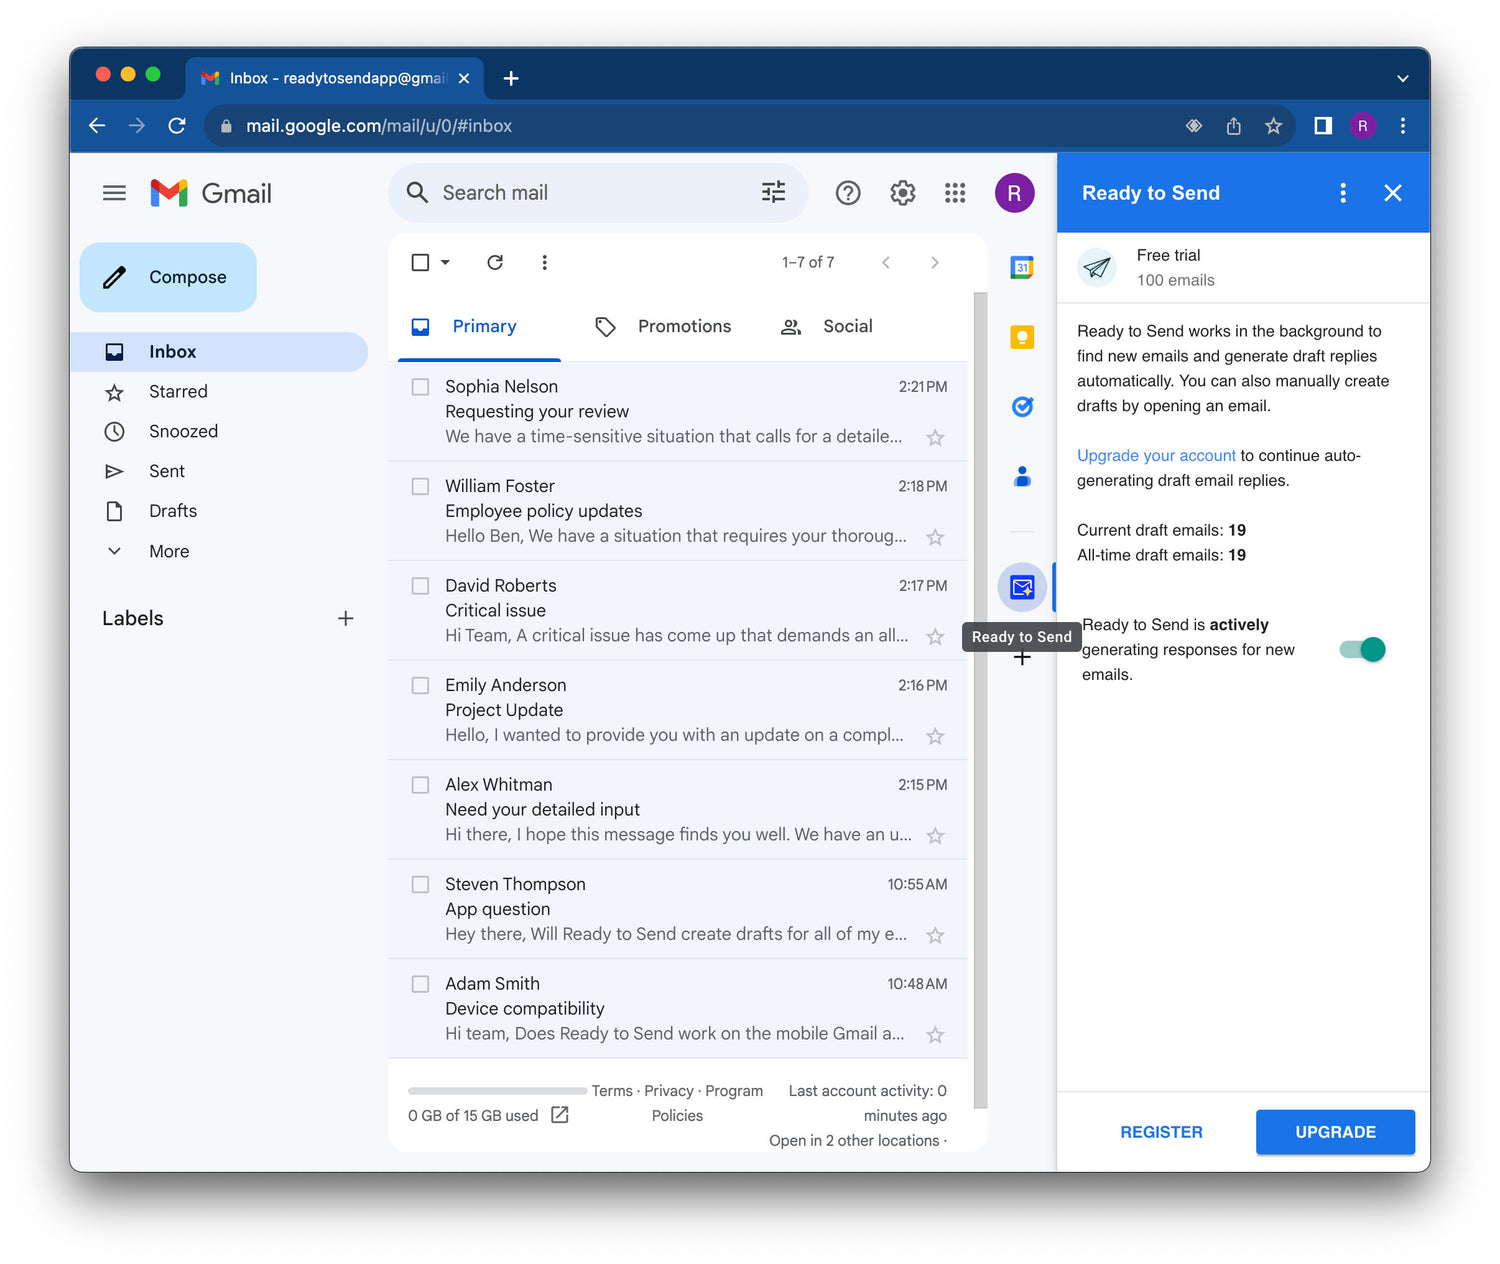Open Gmail settings gear
Screen dimensions: 1500x1264
click(902, 193)
